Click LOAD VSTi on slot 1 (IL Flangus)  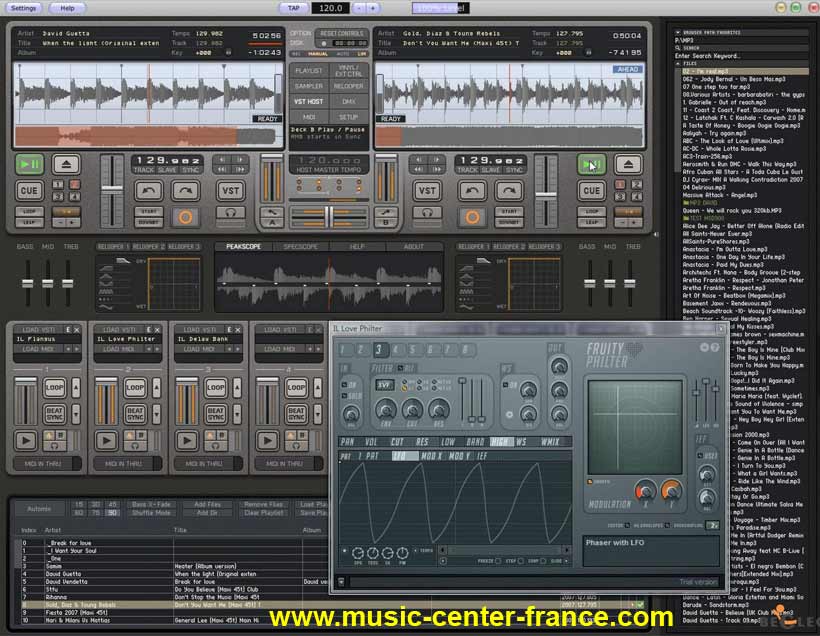coord(38,330)
